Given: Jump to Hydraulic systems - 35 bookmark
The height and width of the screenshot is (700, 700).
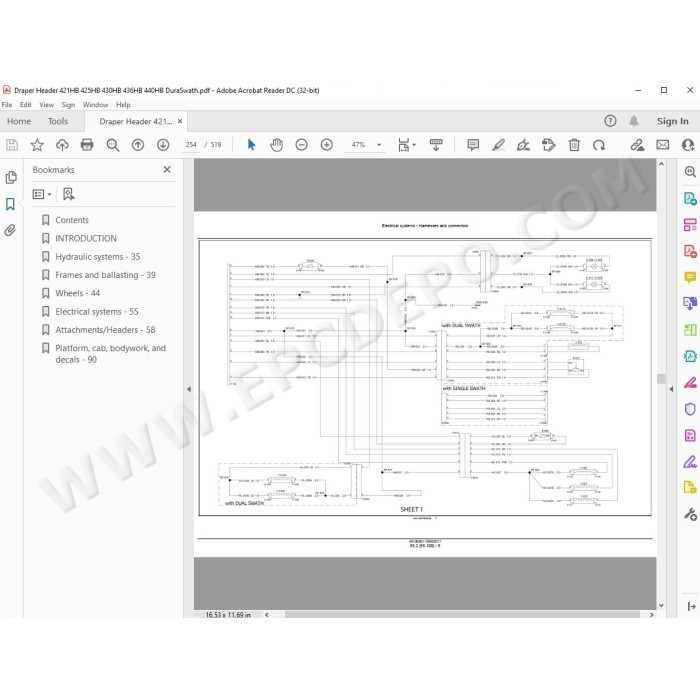Looking at the screenshot, I should pos(98,257).
